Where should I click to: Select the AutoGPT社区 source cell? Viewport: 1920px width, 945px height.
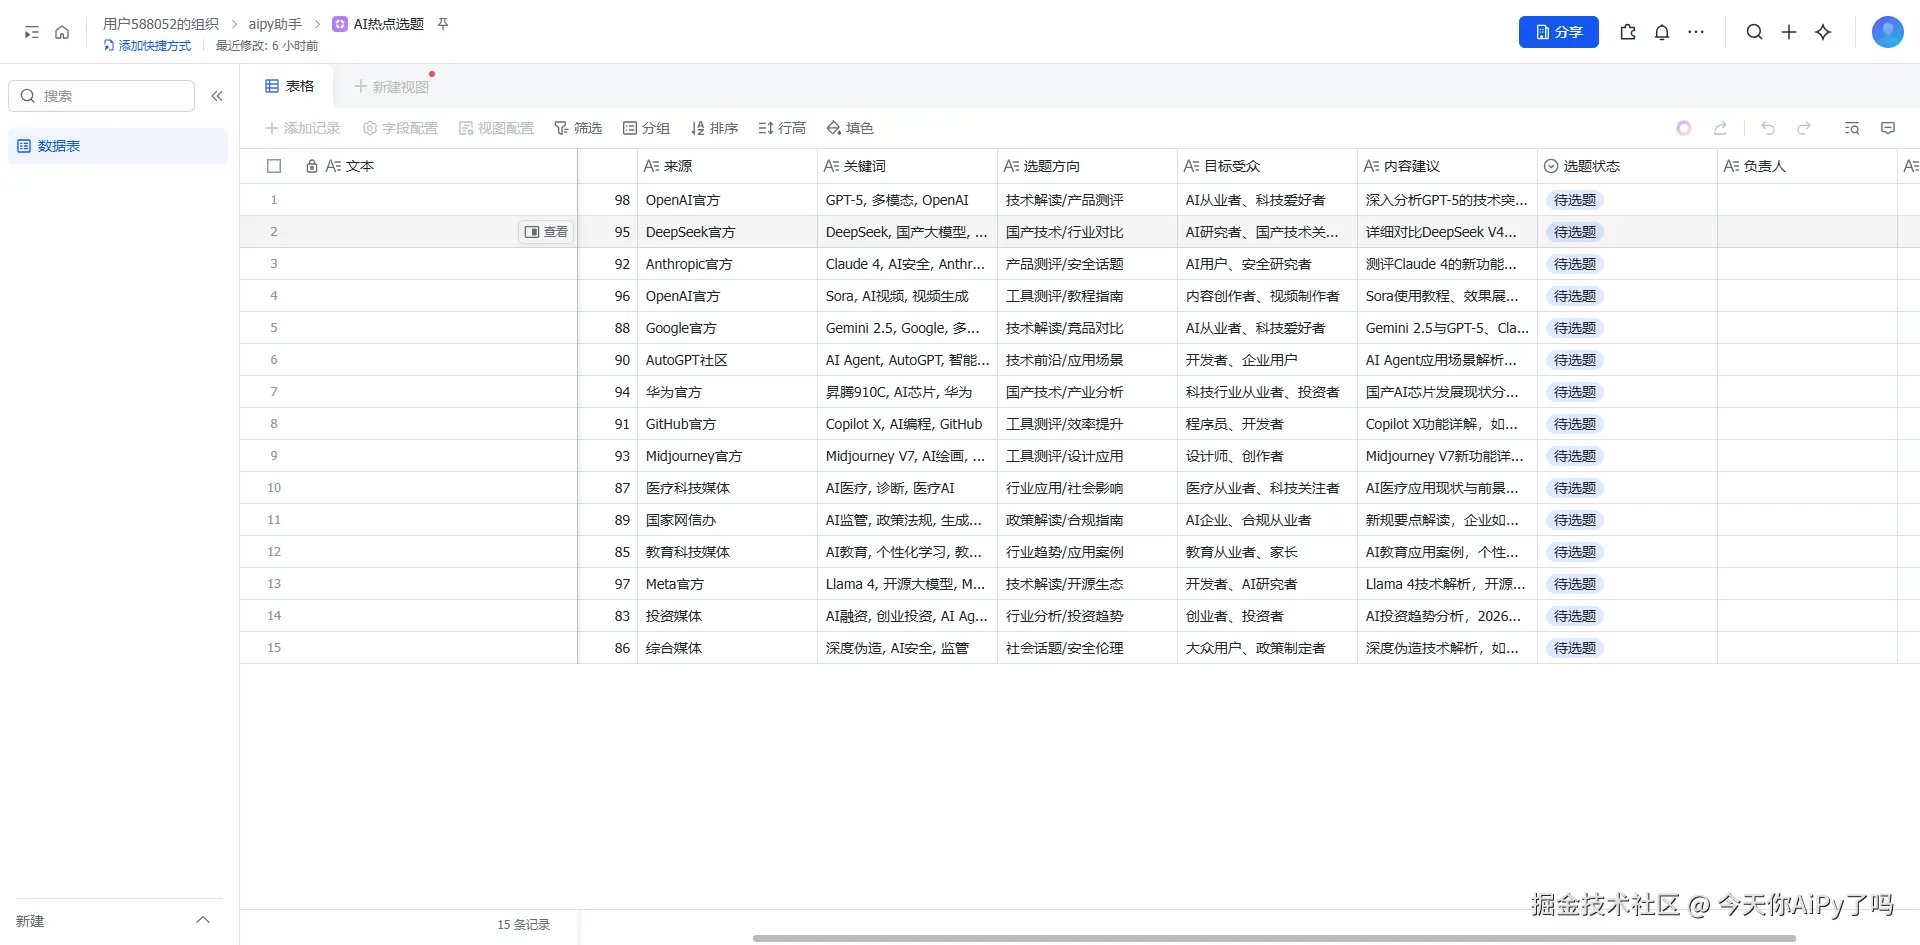(727, 360)
